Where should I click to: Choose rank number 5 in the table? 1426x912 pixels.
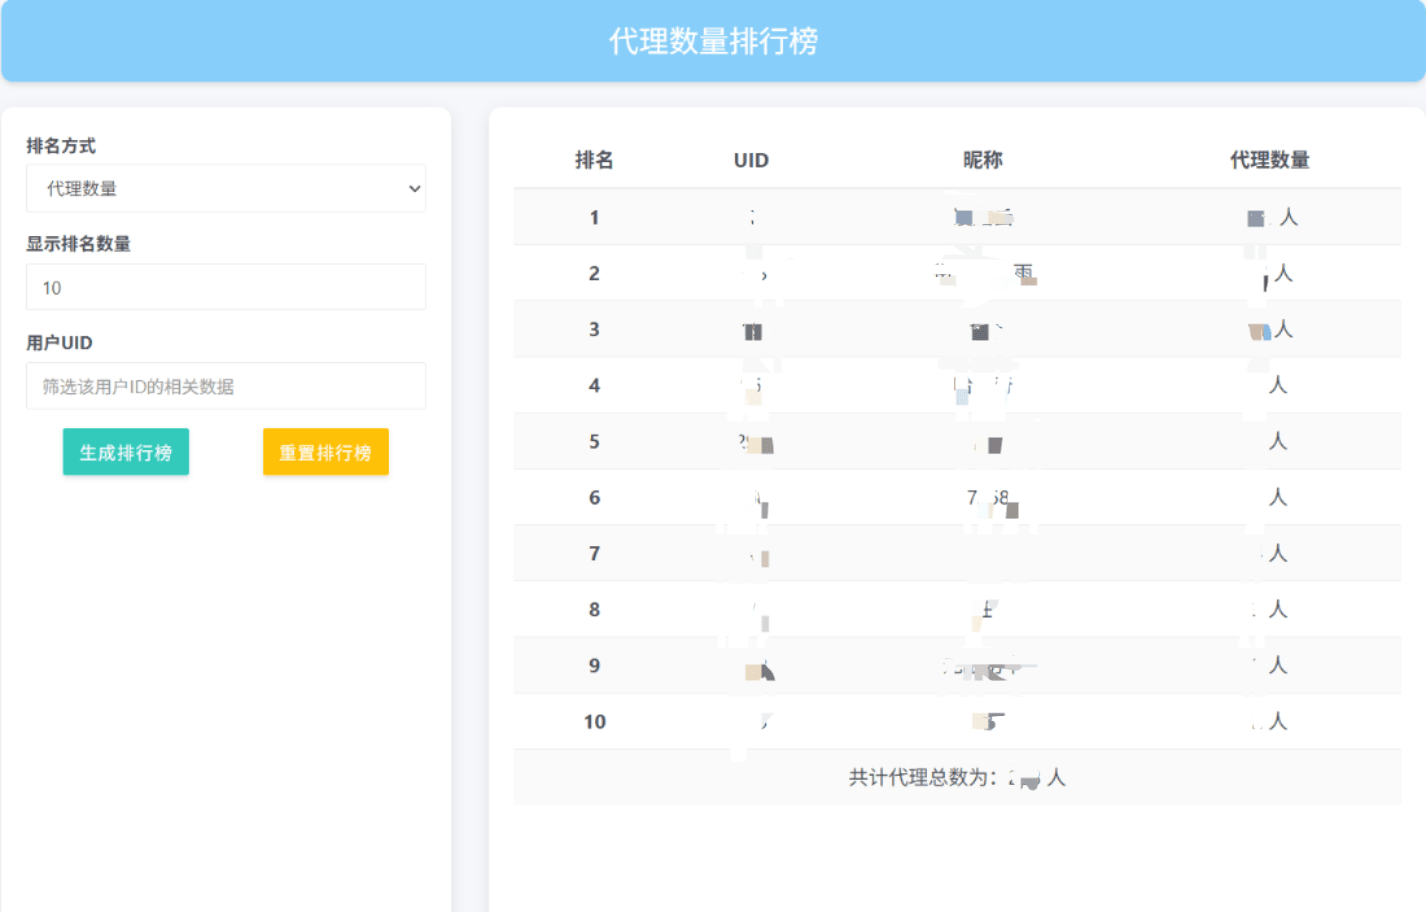click(594, 442)
